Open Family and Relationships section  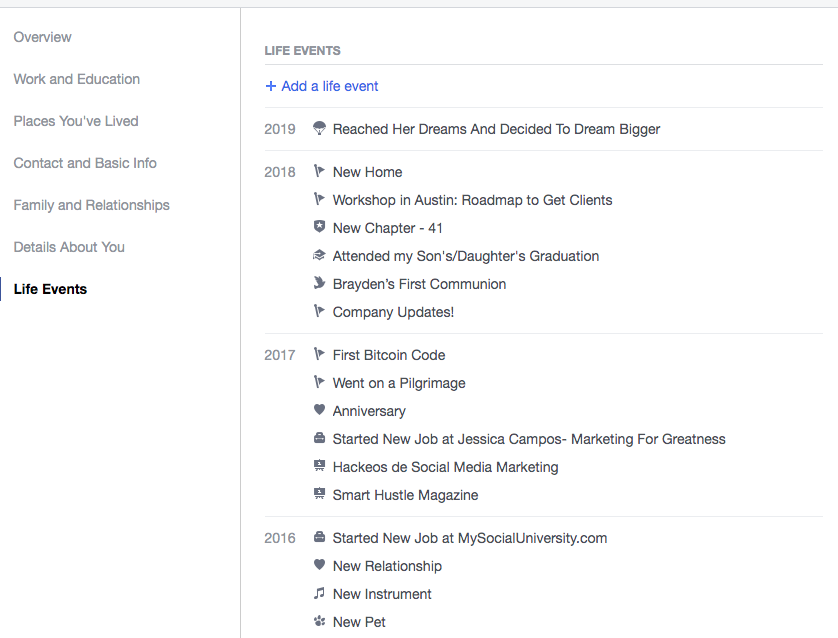[x=92, y=205]
